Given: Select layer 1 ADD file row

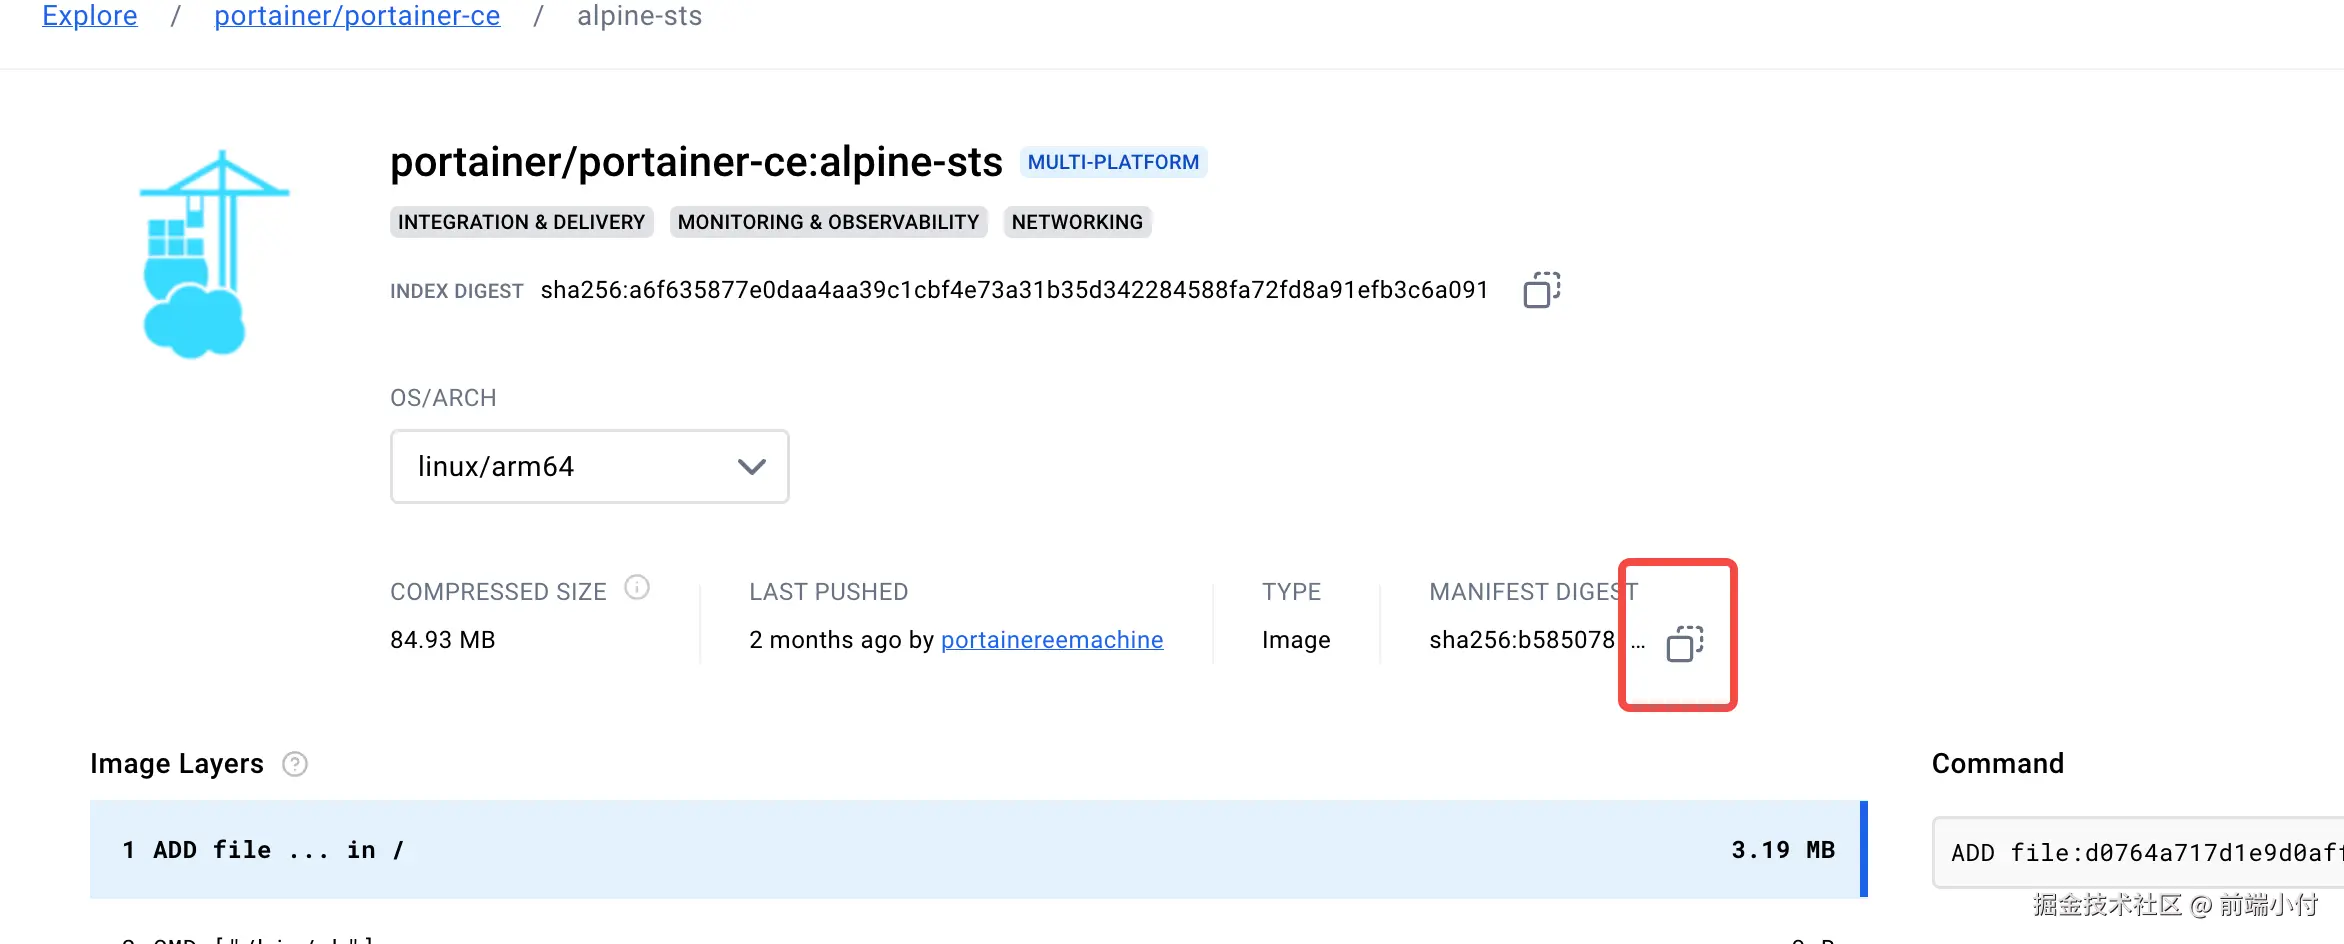Looking at the screenshot, I should [900, 850].
